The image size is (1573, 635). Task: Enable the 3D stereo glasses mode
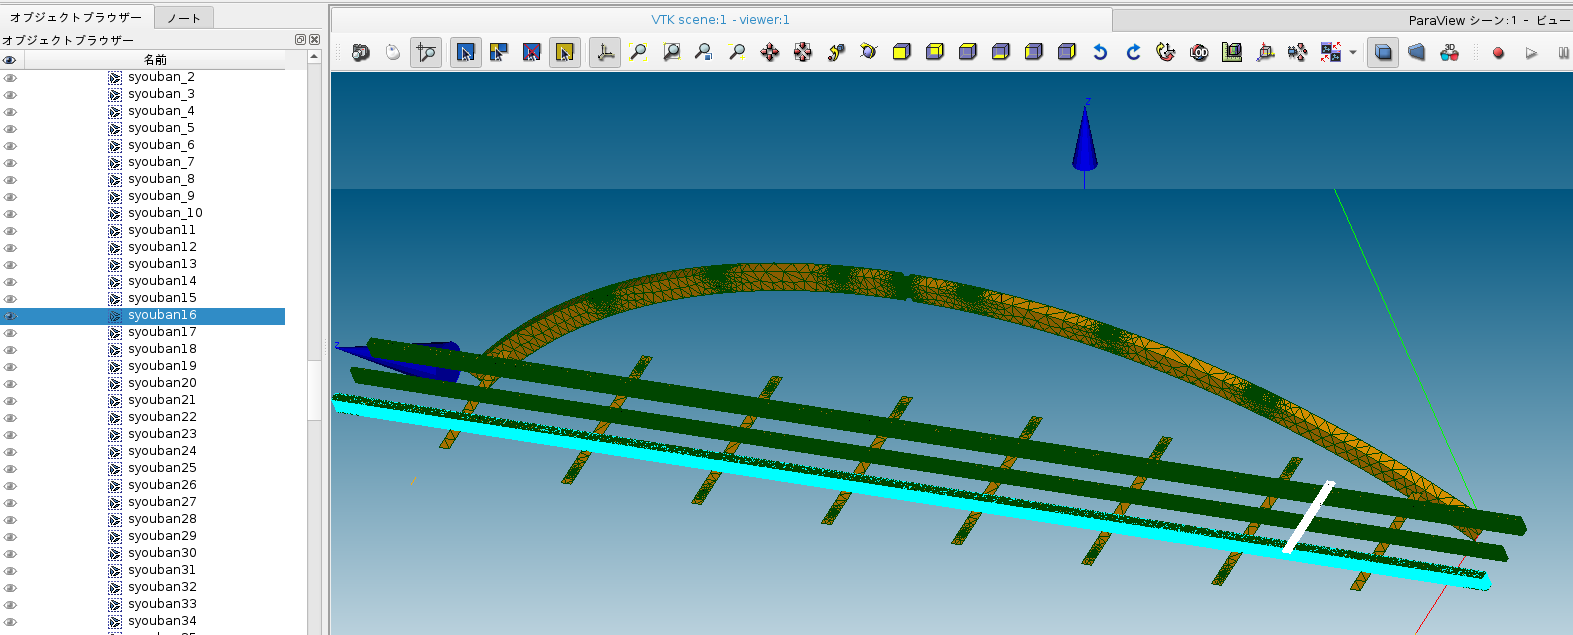1449,53
